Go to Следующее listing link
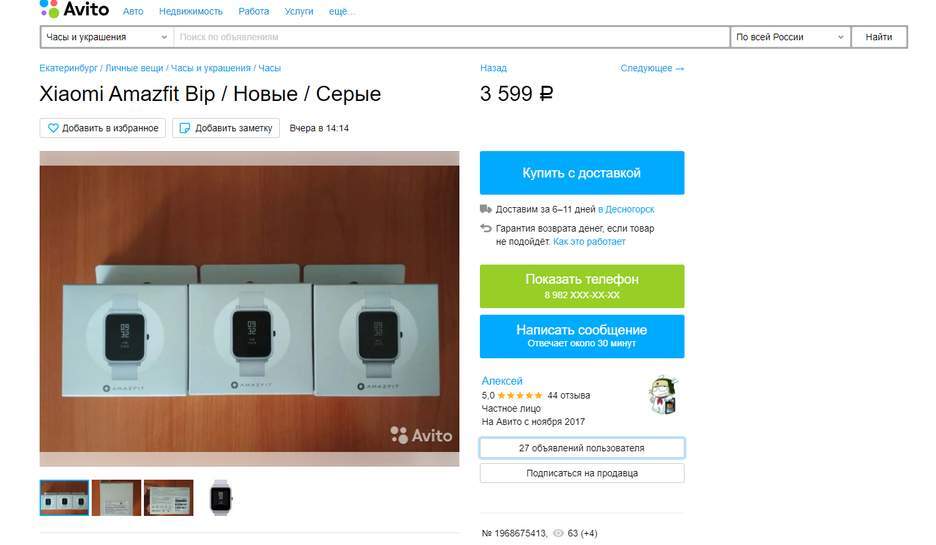The width and height of the screenshot is (936, 545). 652,68
